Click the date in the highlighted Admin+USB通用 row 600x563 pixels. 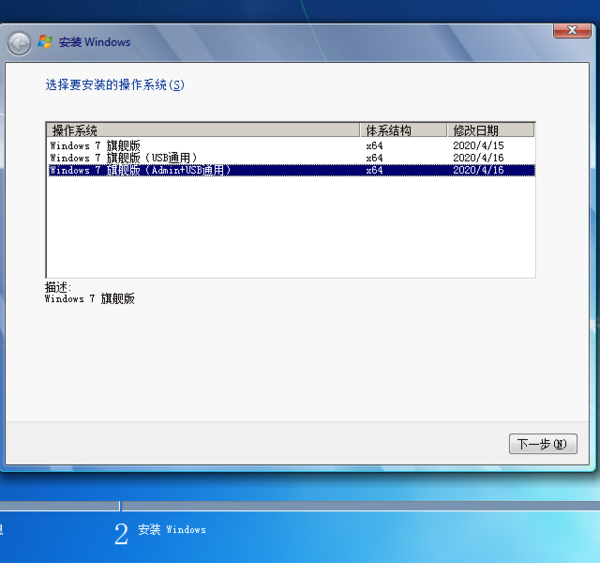(478, 170)
